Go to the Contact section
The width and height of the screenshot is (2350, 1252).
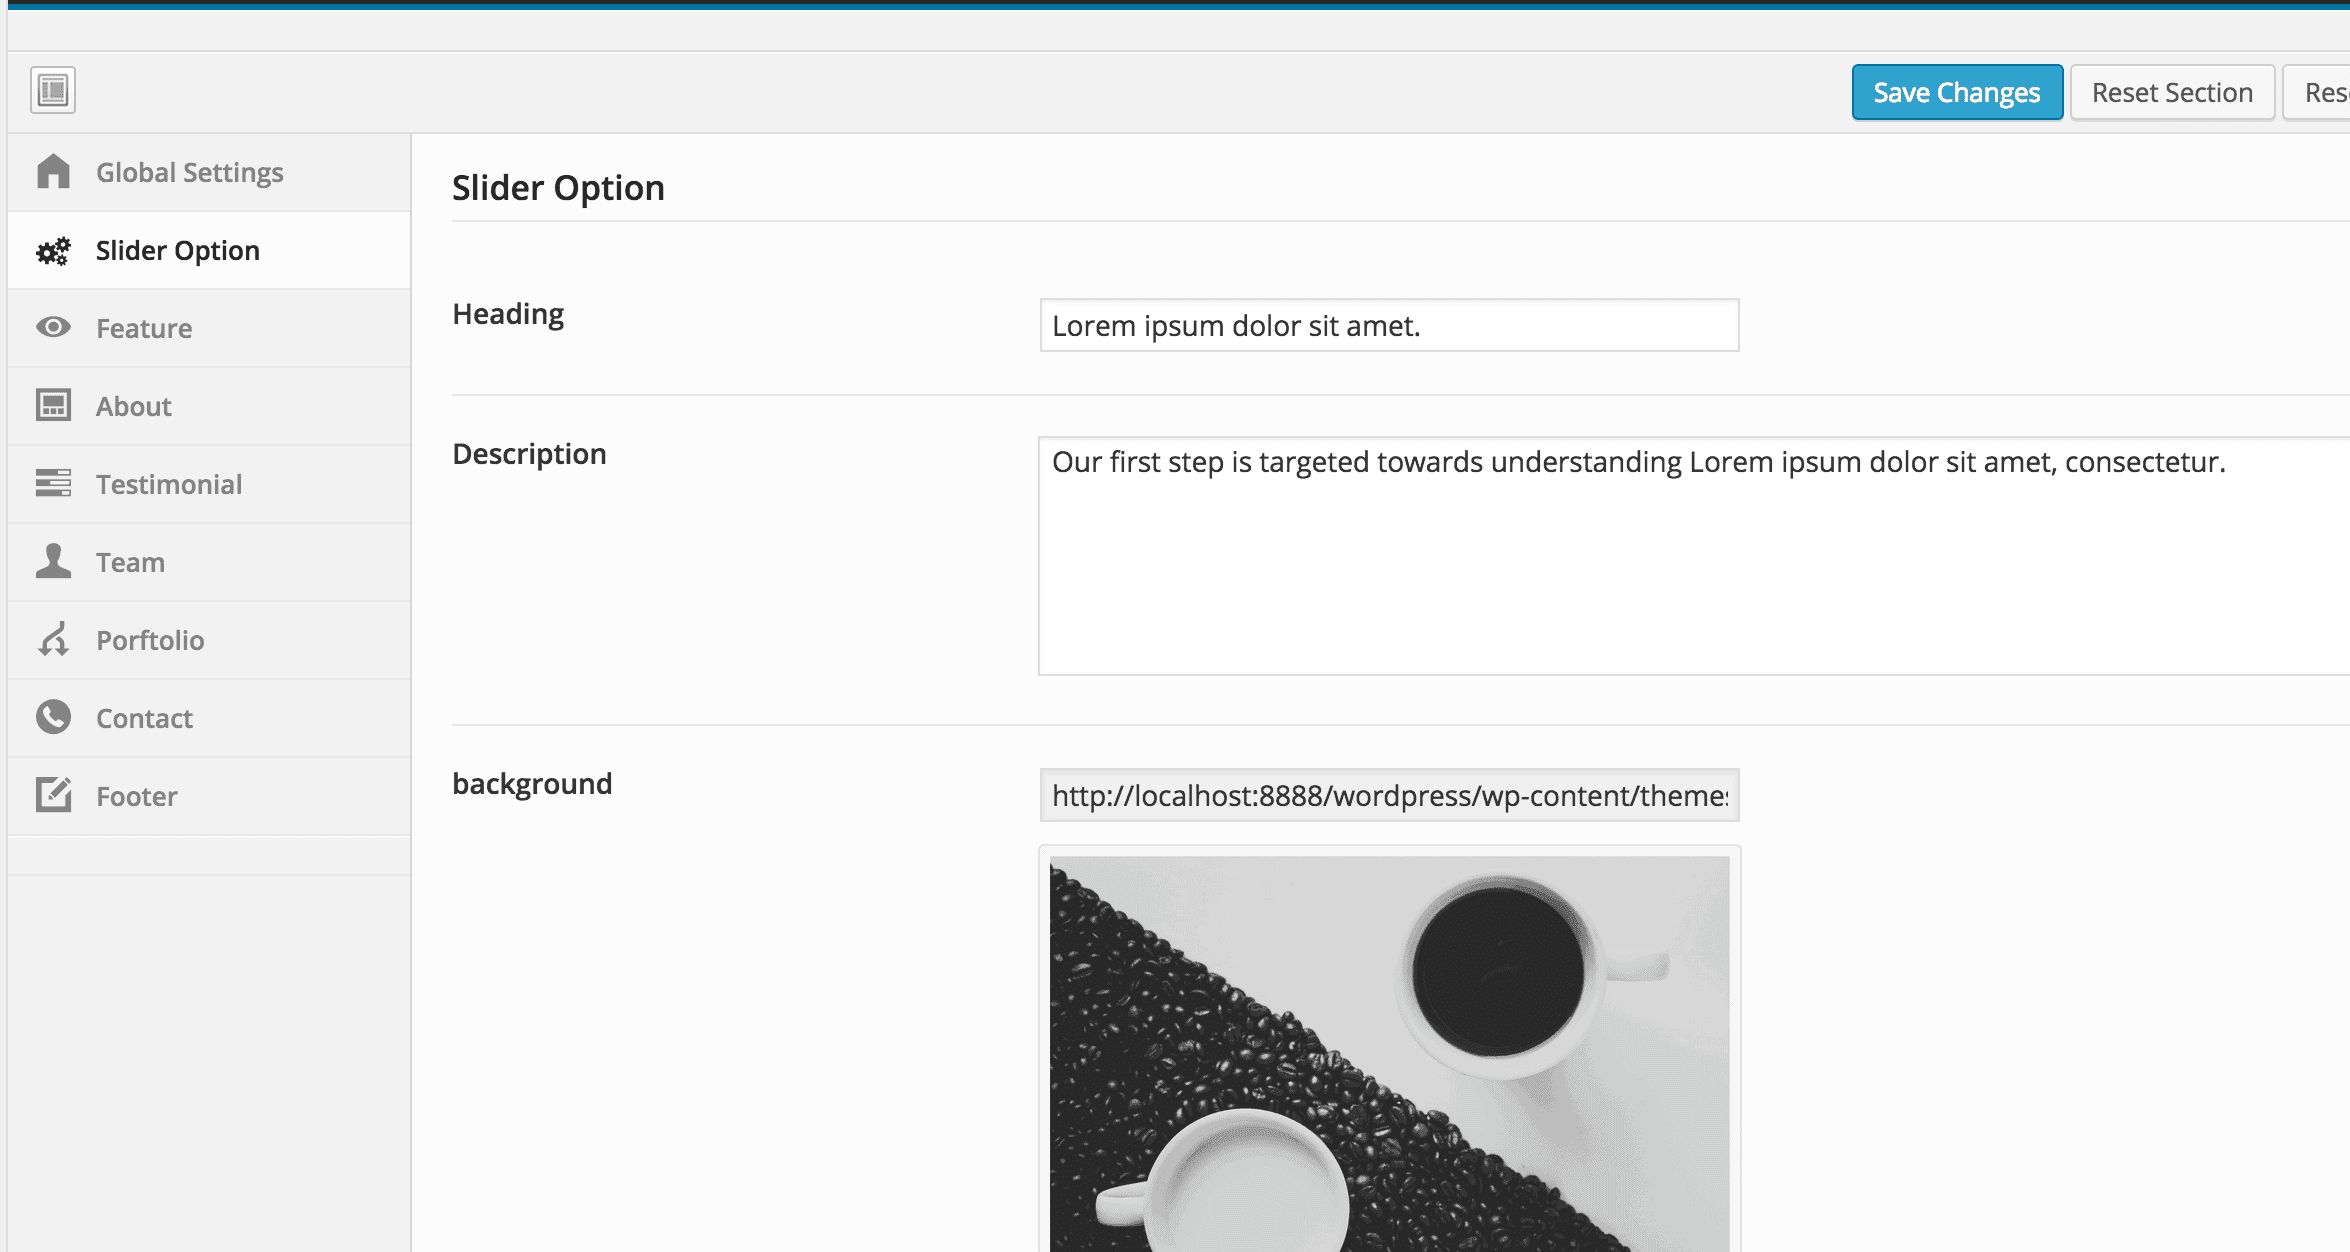click(x=144, y=718)
